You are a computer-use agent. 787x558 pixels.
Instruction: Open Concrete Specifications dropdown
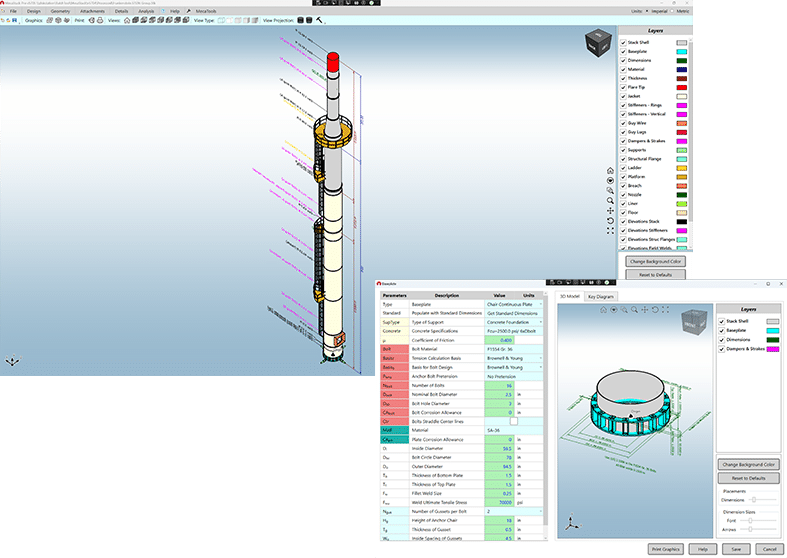tap(514, 331)
